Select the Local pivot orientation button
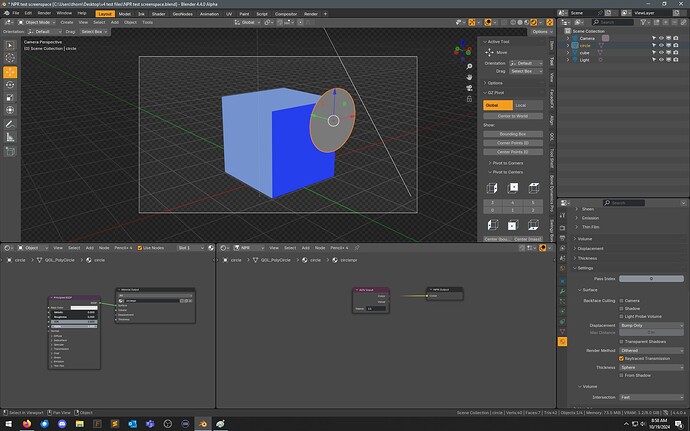The width and height of the screenshot is (690, 431). coord(528,105)
